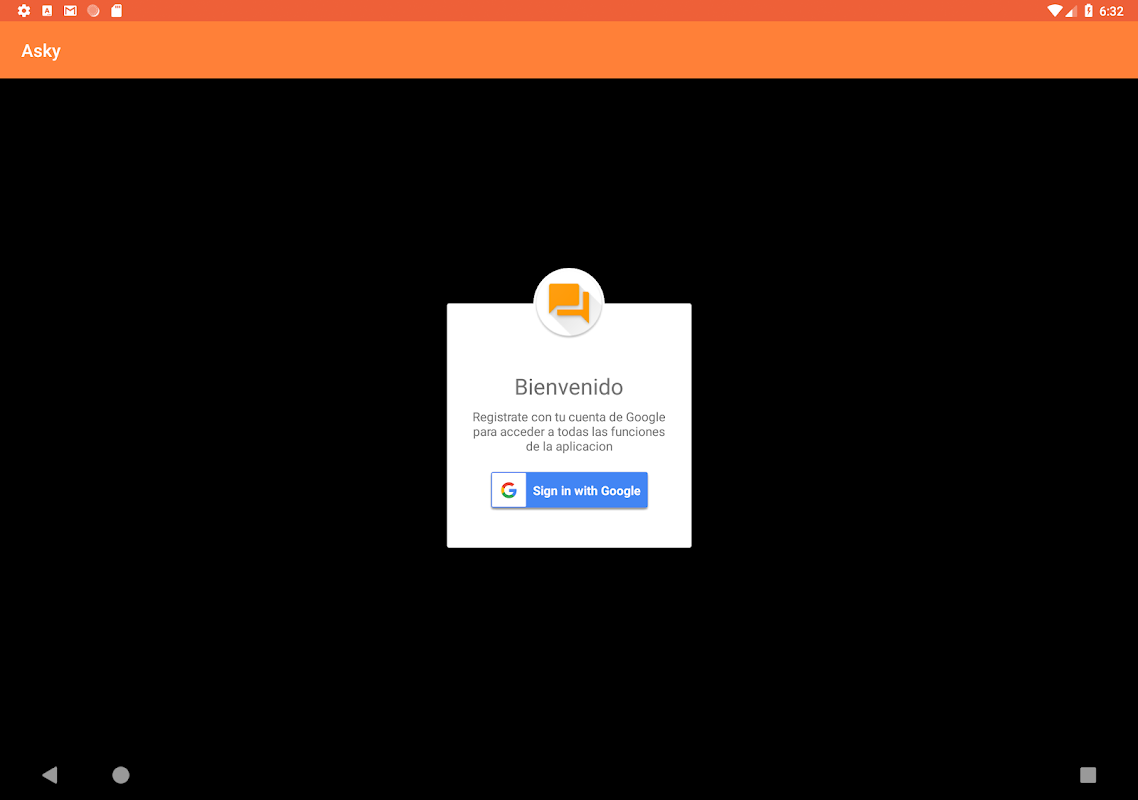Tap the 6:32 clock

(x=1111, y=11)
